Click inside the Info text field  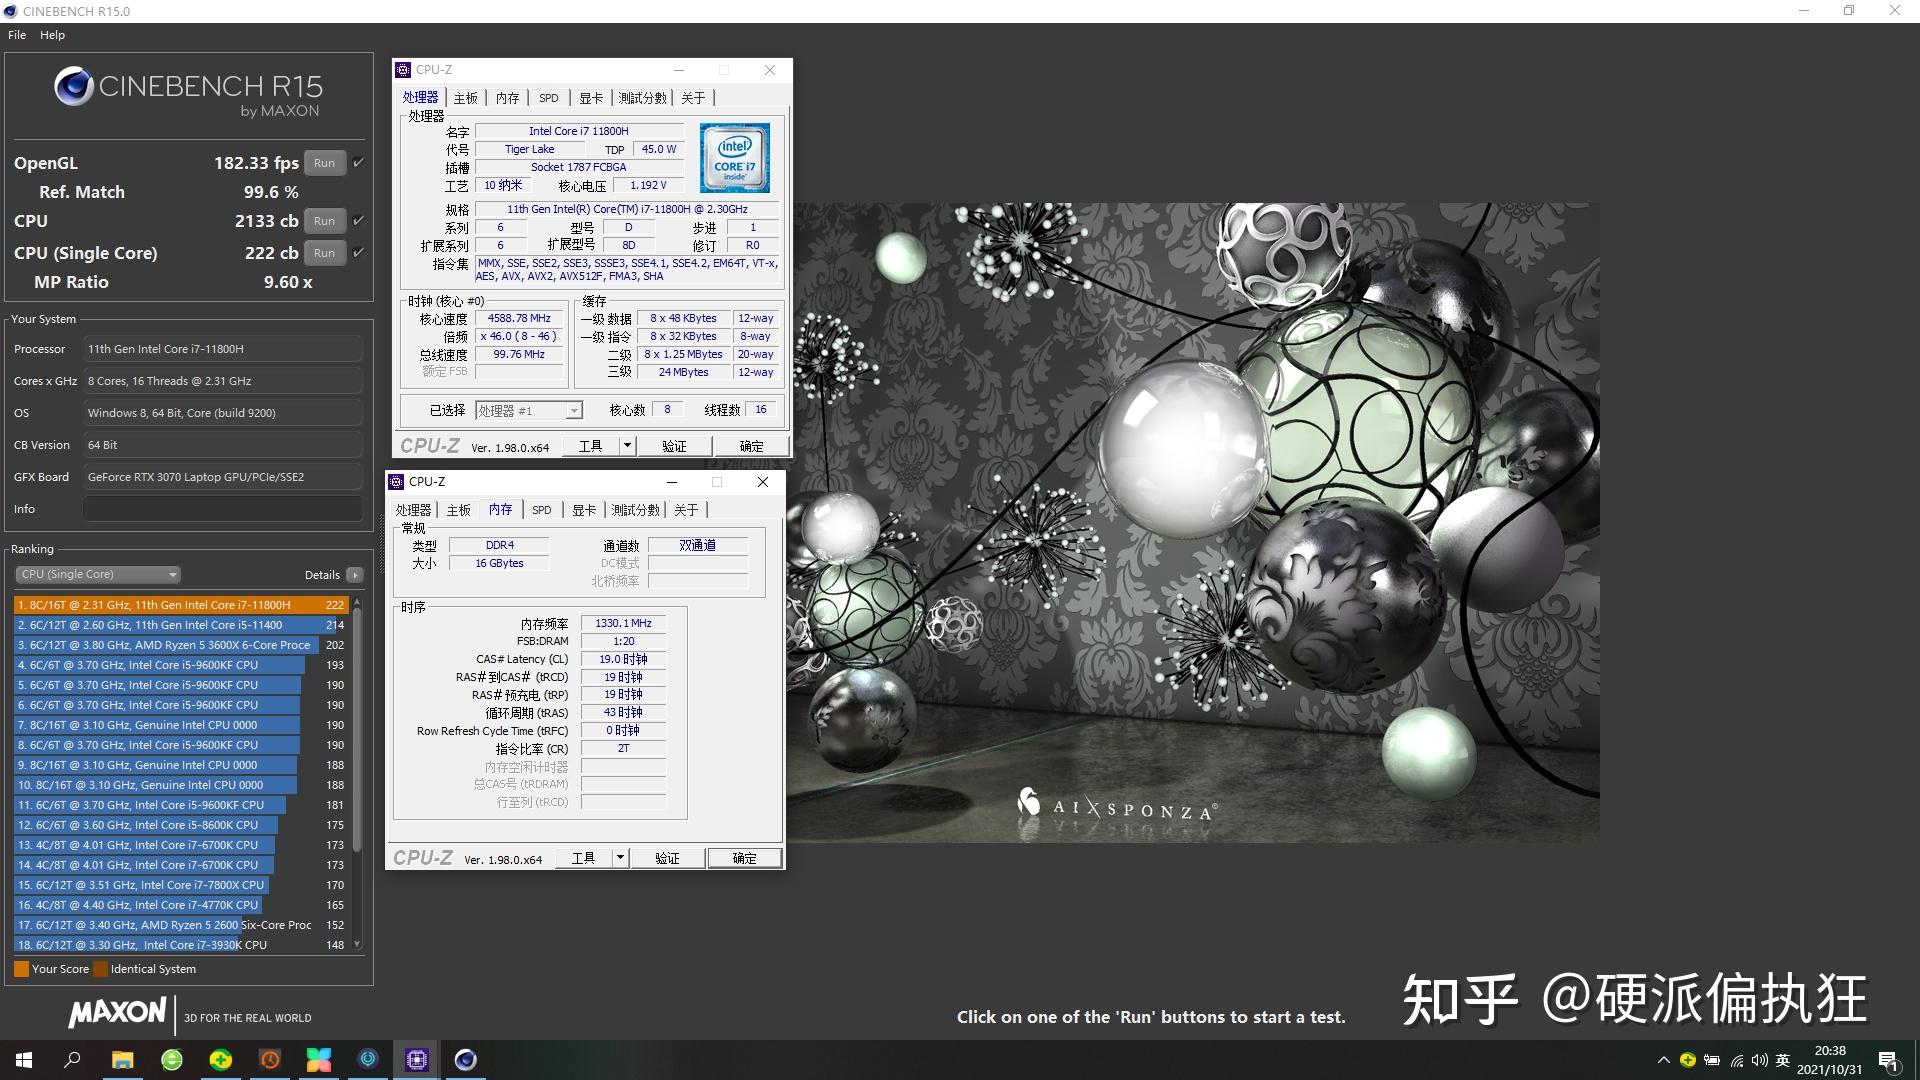[222, 508]
